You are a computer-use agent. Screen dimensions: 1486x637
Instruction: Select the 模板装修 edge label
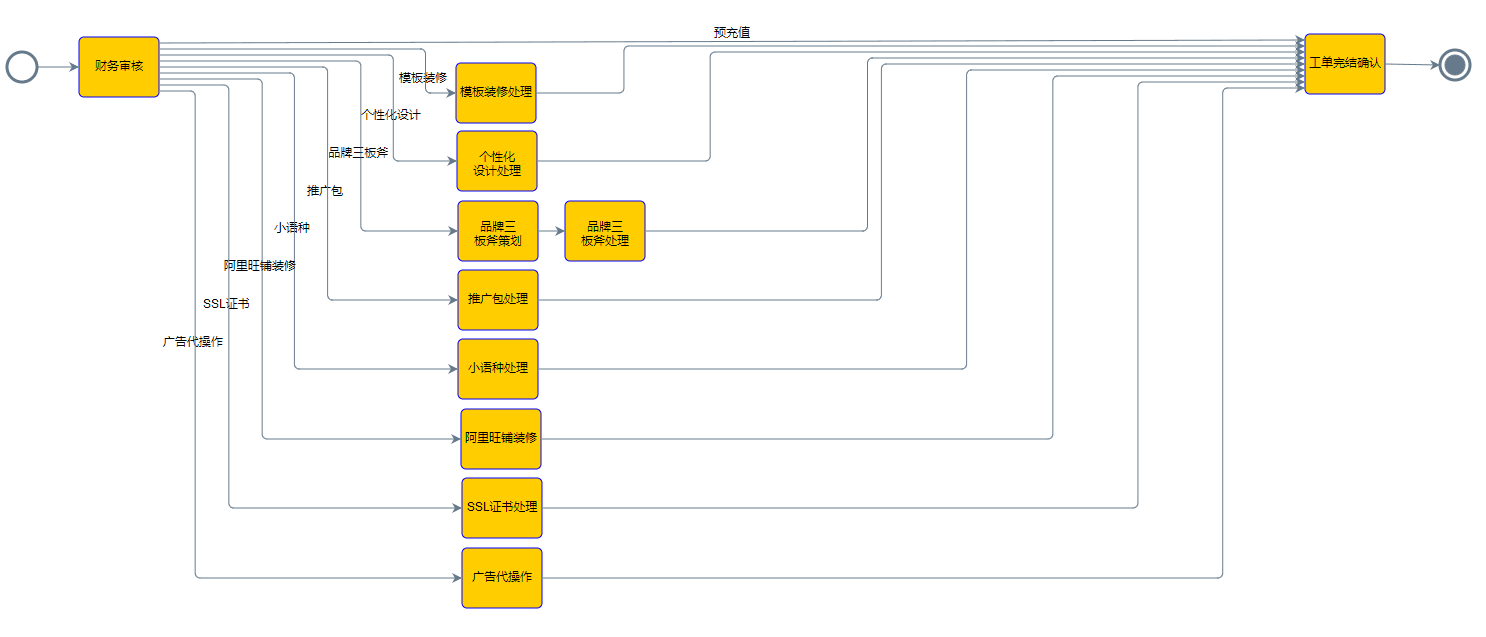pos(423,77)
